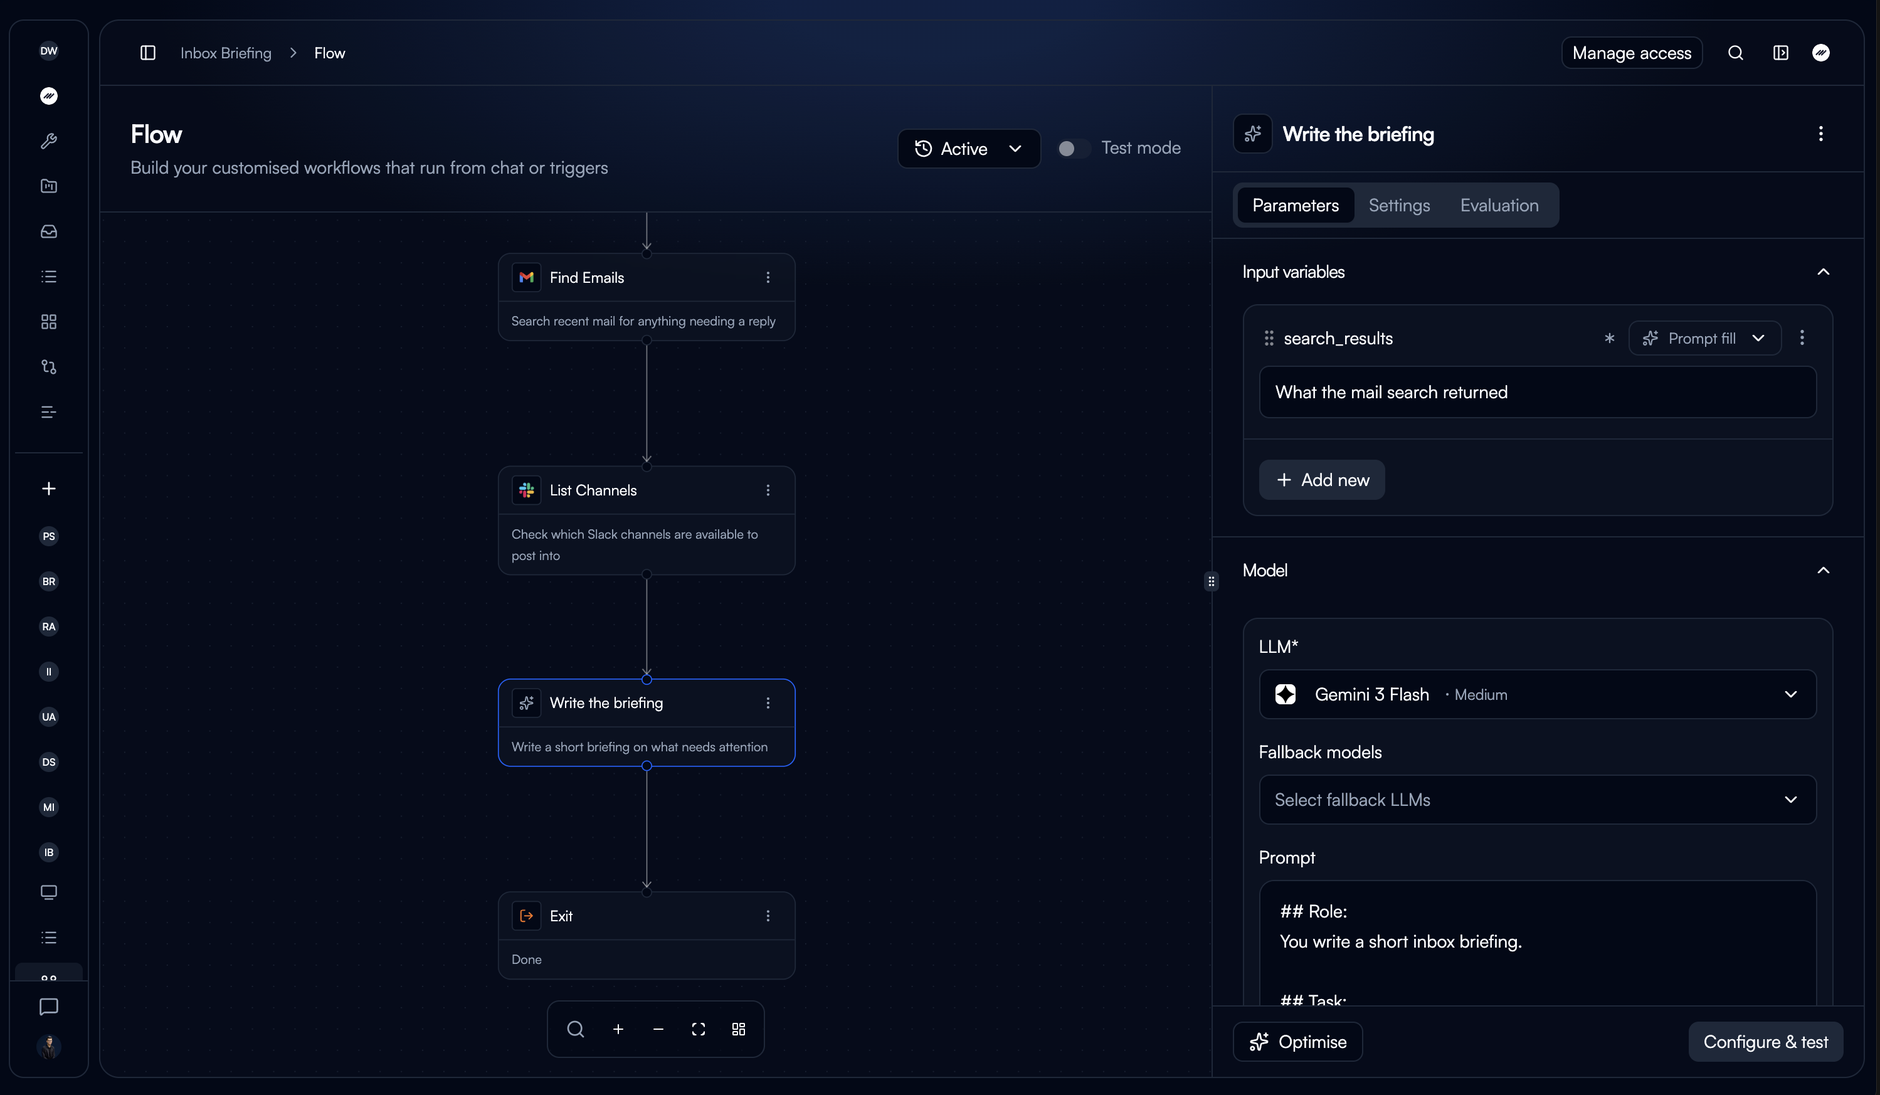The height and width of the screenshot is (1095, 1880).
Task: Click the Add new variable button
Action: click(1322, 480)
